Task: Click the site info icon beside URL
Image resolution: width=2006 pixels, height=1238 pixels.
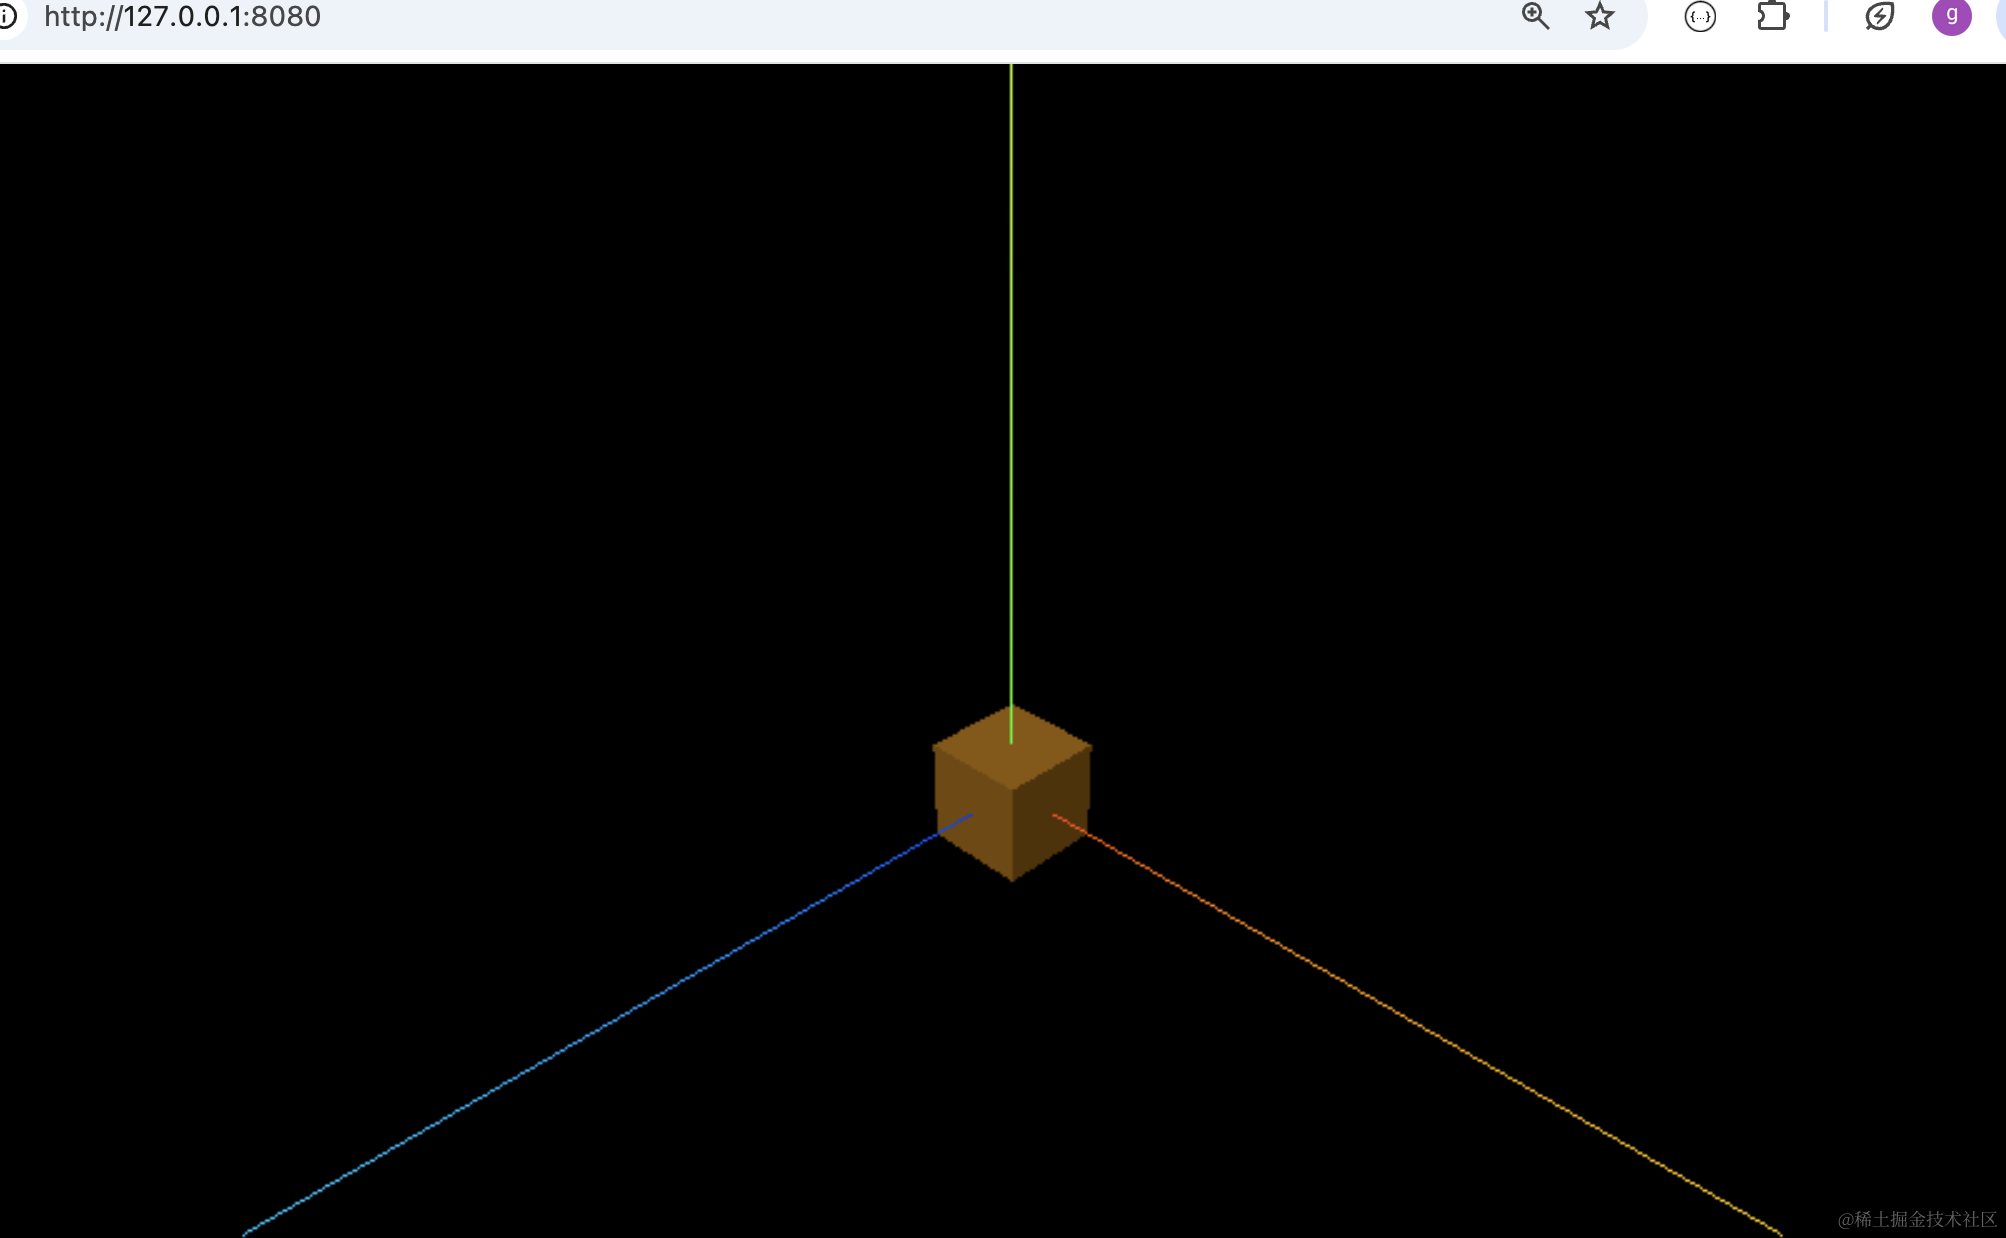Action: pyautogui.click(x=7, y=16)
